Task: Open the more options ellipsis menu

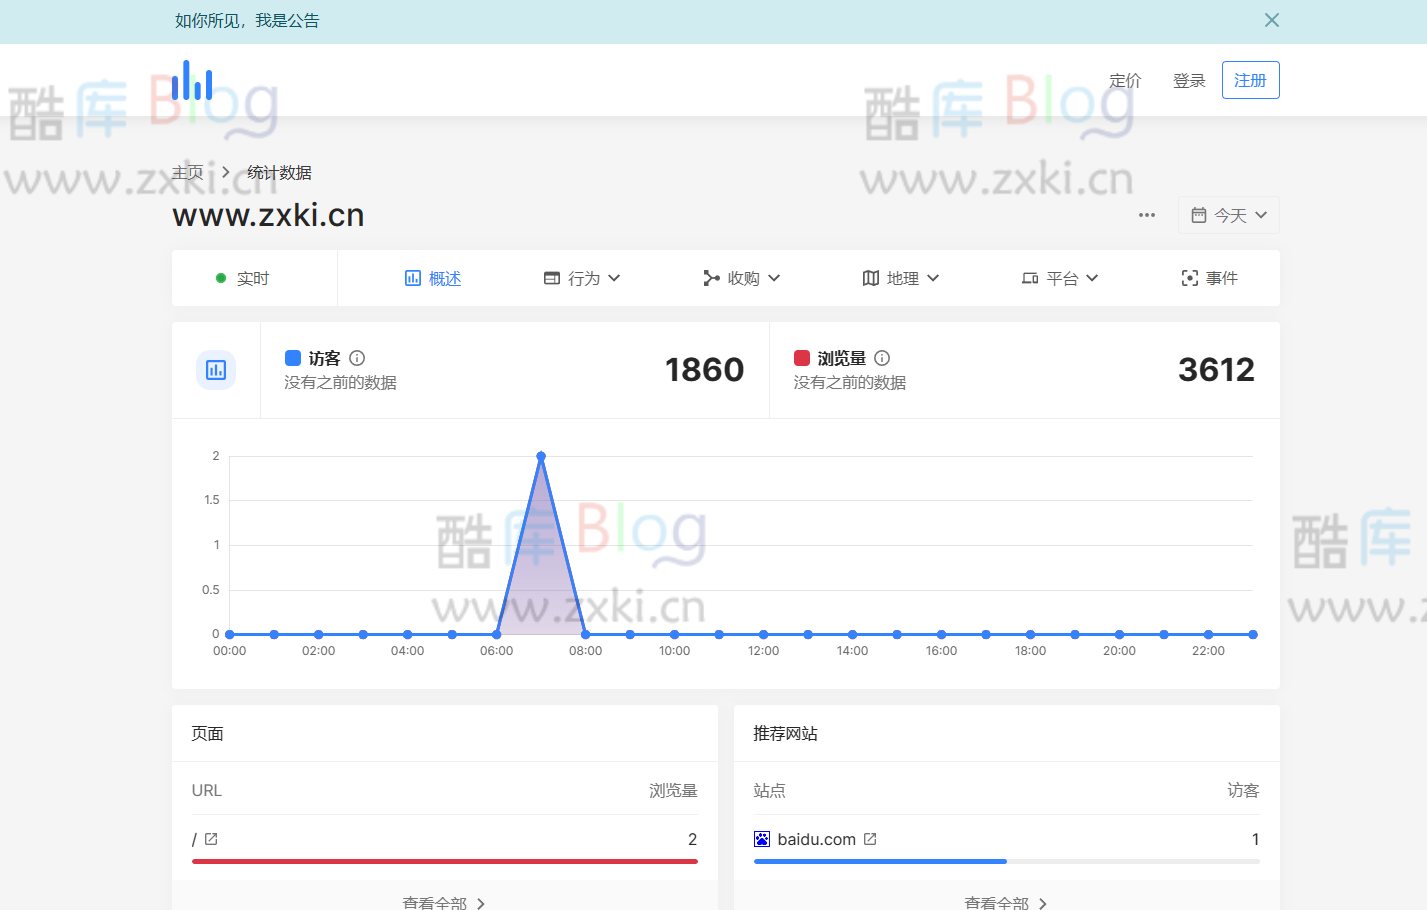Action: (1146, 214)
